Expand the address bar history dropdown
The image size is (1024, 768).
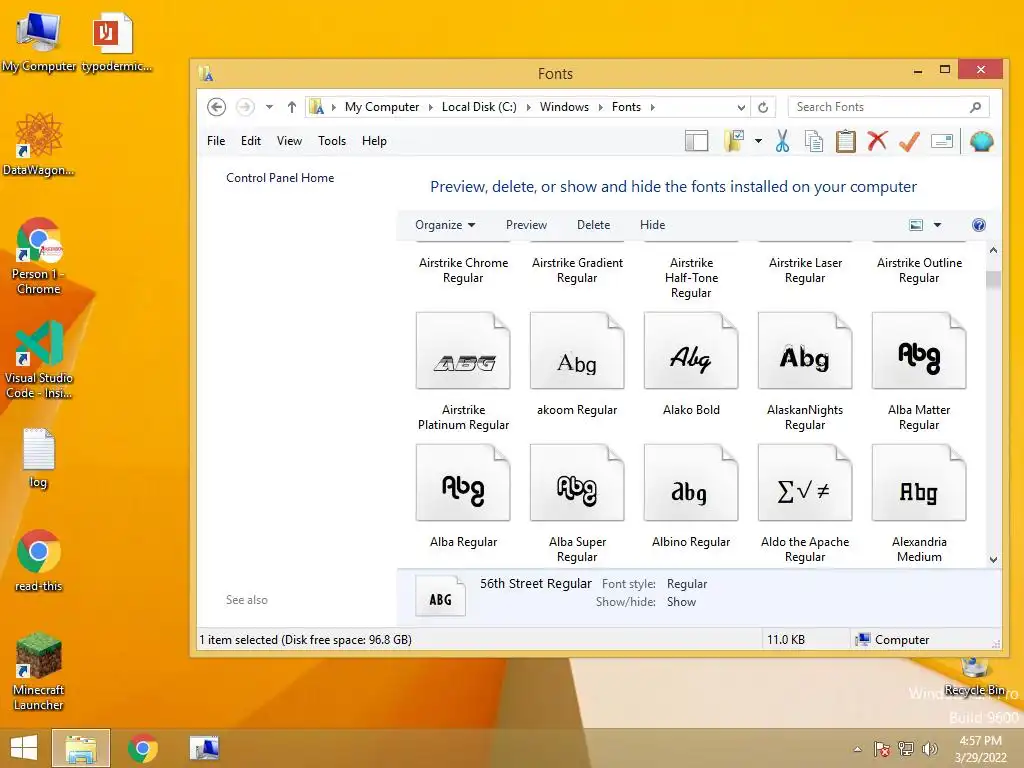[x=741, y=107]
